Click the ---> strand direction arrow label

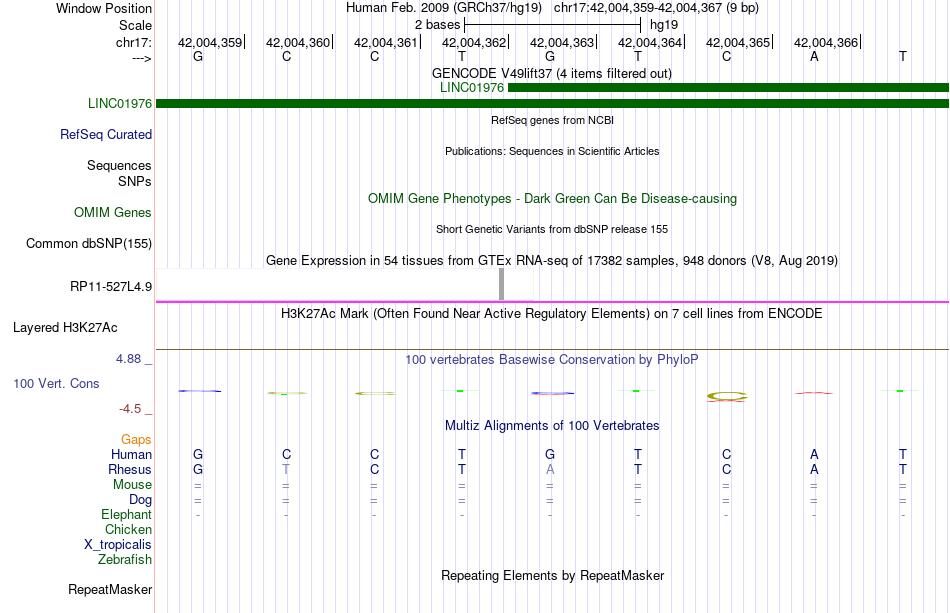coord(142,58)
